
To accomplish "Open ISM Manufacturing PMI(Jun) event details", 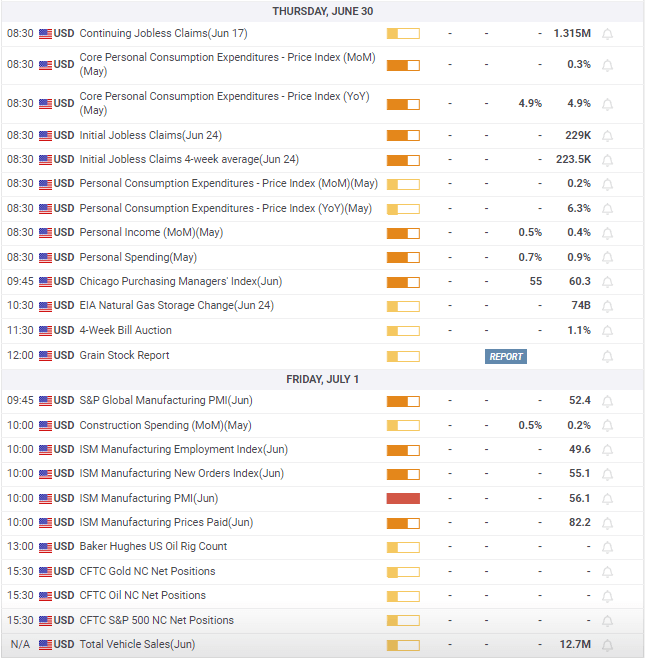I will (x=149, y=498).
